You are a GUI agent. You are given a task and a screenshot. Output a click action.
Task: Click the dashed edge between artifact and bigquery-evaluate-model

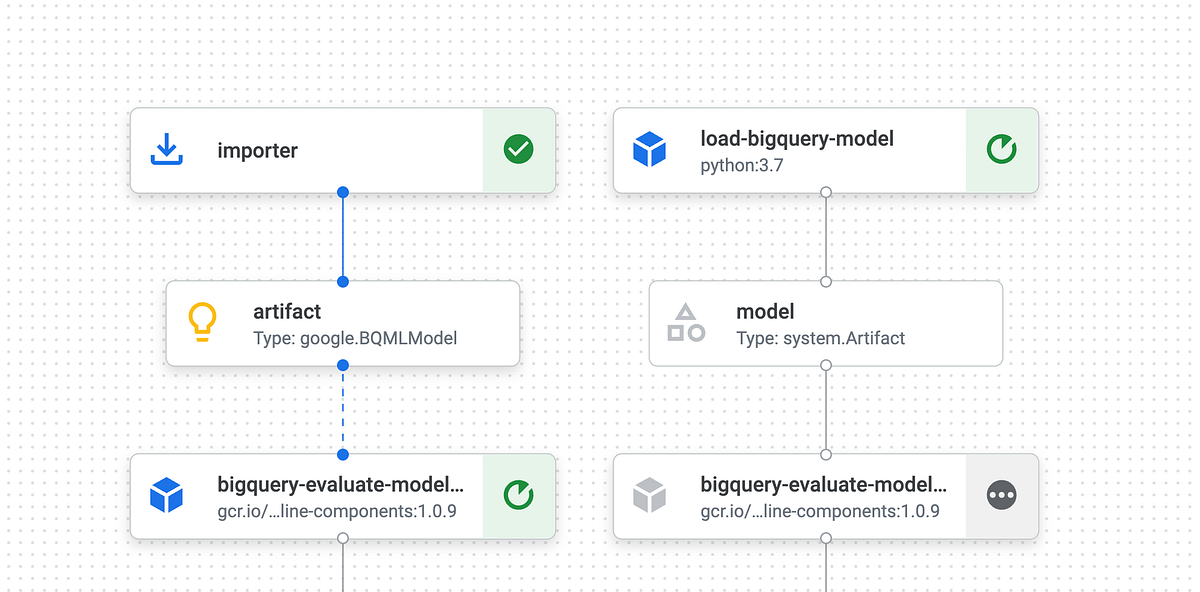click(x=343, y=410)
